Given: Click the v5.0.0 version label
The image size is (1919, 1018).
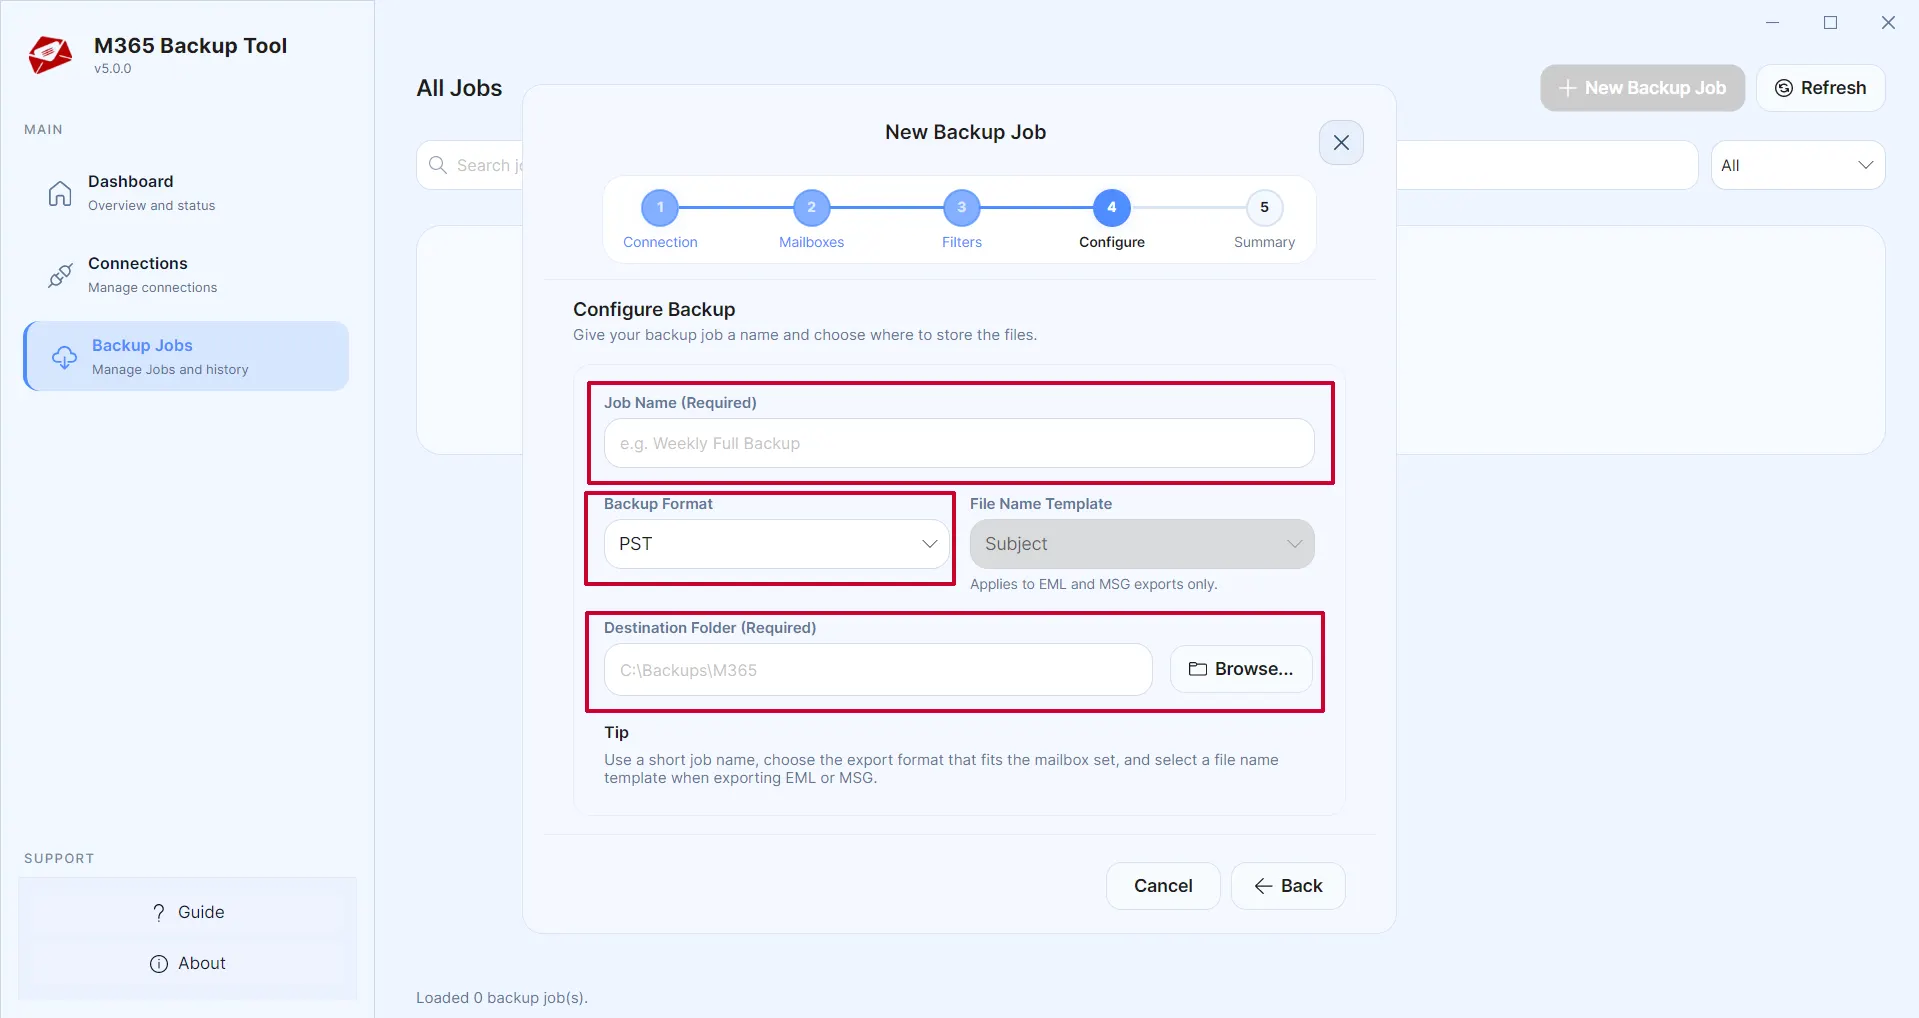Looking at the screenshot, I should pyautogui.click(x=113, y=69).
